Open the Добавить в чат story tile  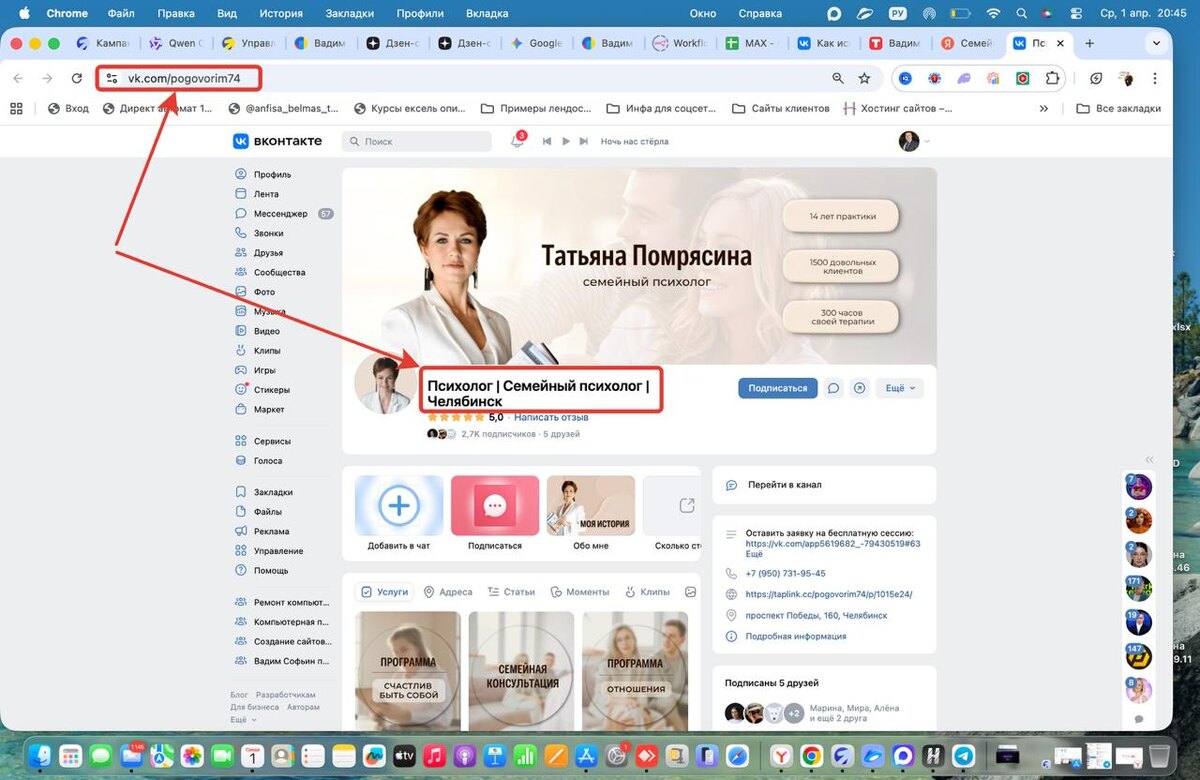click(398, 513)
